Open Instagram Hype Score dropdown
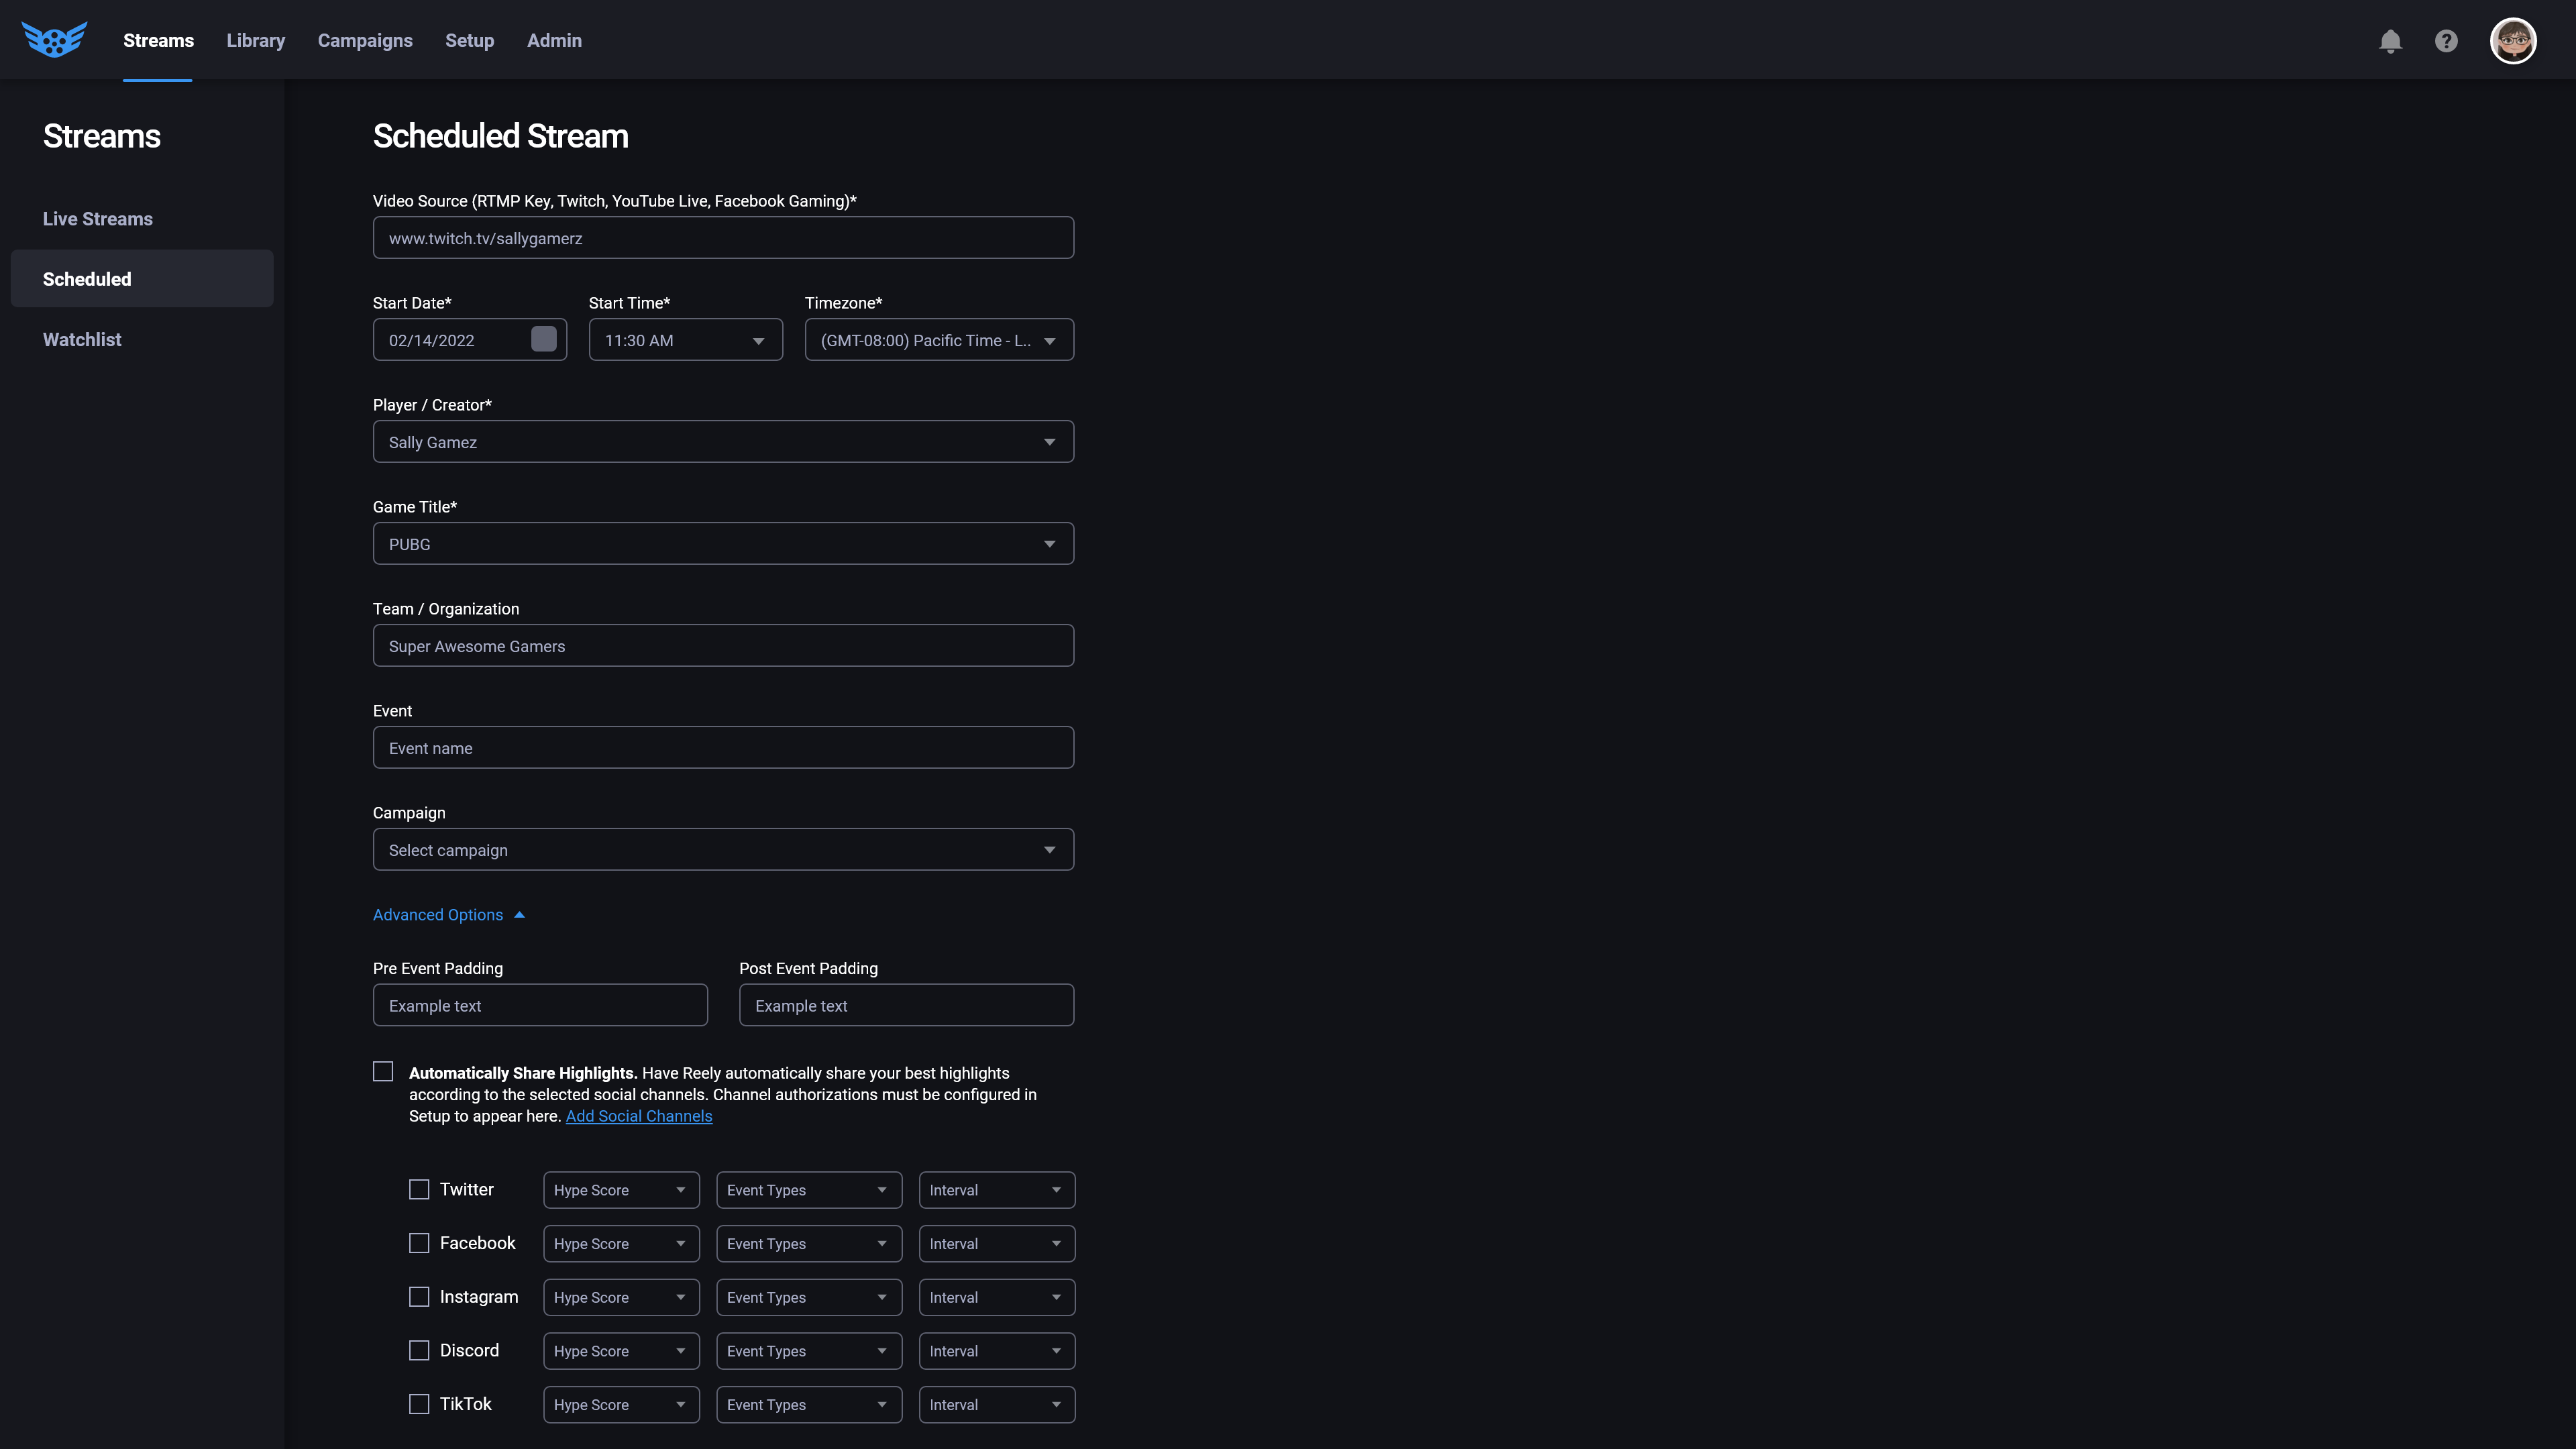This screenshot has width=2576, height=1449. click(x=621, y=1297)
